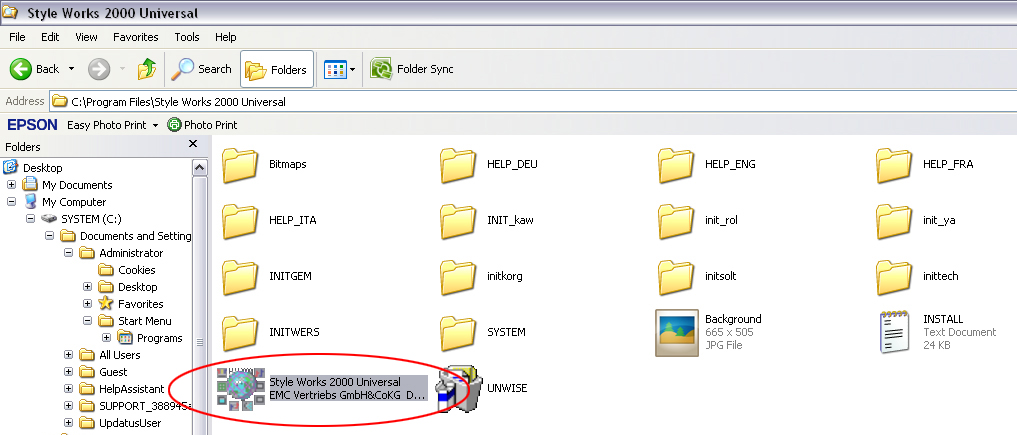The image size is (1017, 435).
Task: Open the Search pane
Action: [201, 69]
